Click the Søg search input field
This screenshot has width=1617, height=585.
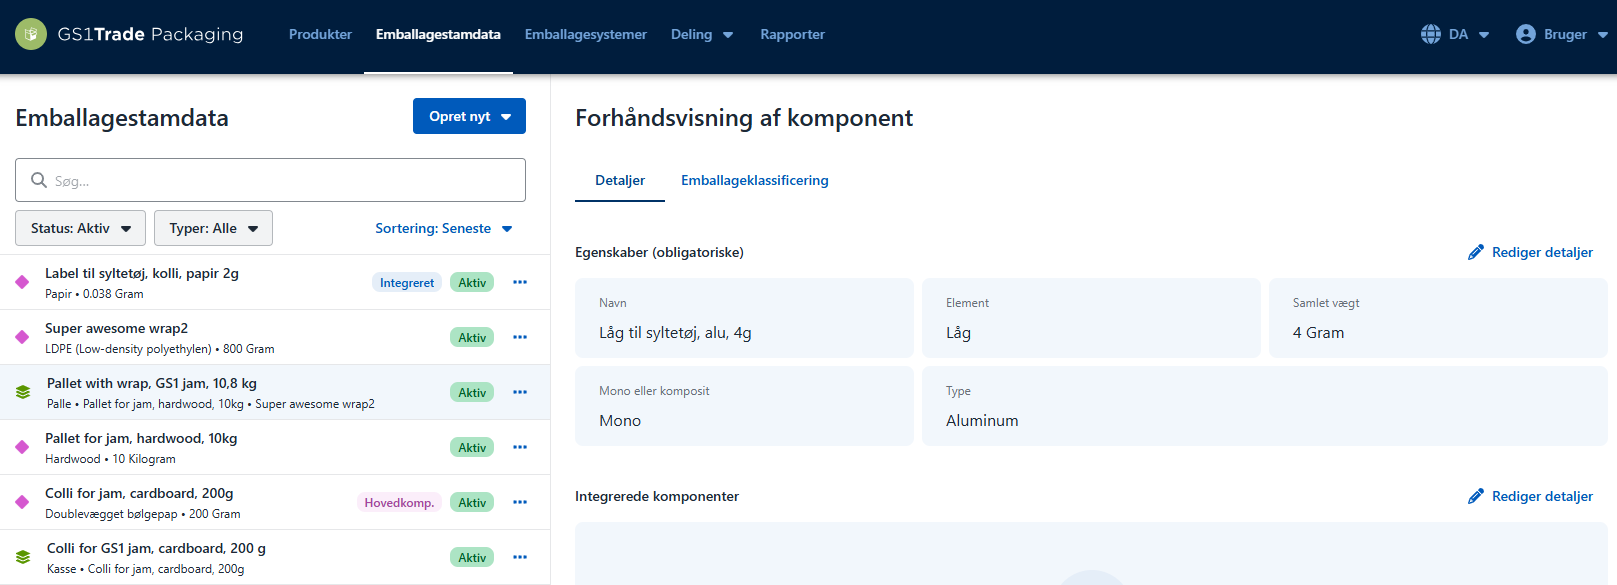270,180
